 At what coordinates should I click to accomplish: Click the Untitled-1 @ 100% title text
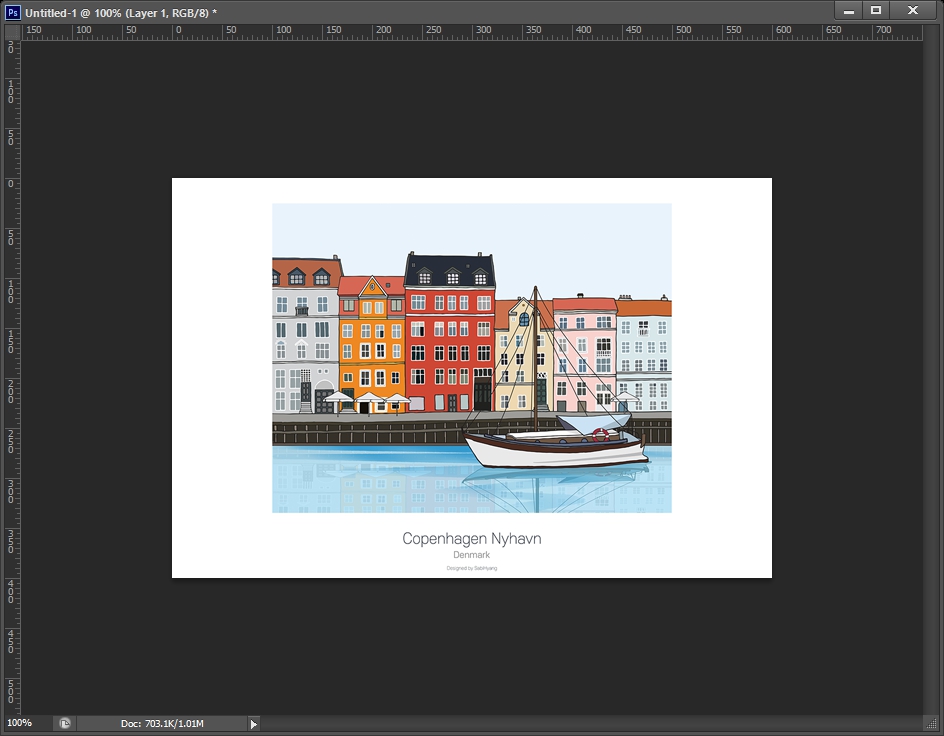coord(121,13)
